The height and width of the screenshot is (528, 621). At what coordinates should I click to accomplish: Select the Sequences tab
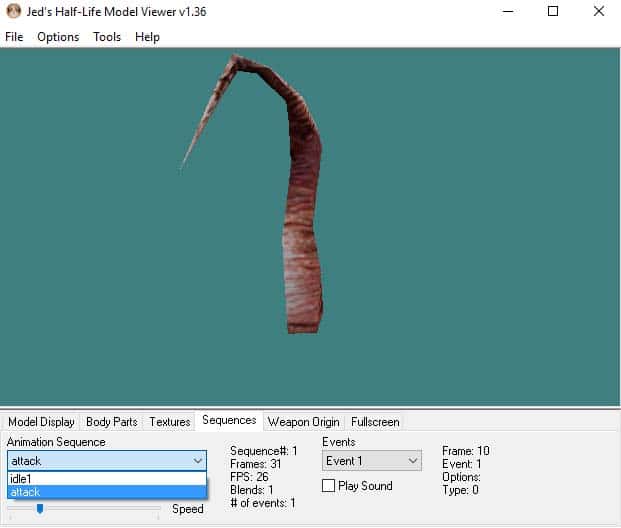(229, 420)
